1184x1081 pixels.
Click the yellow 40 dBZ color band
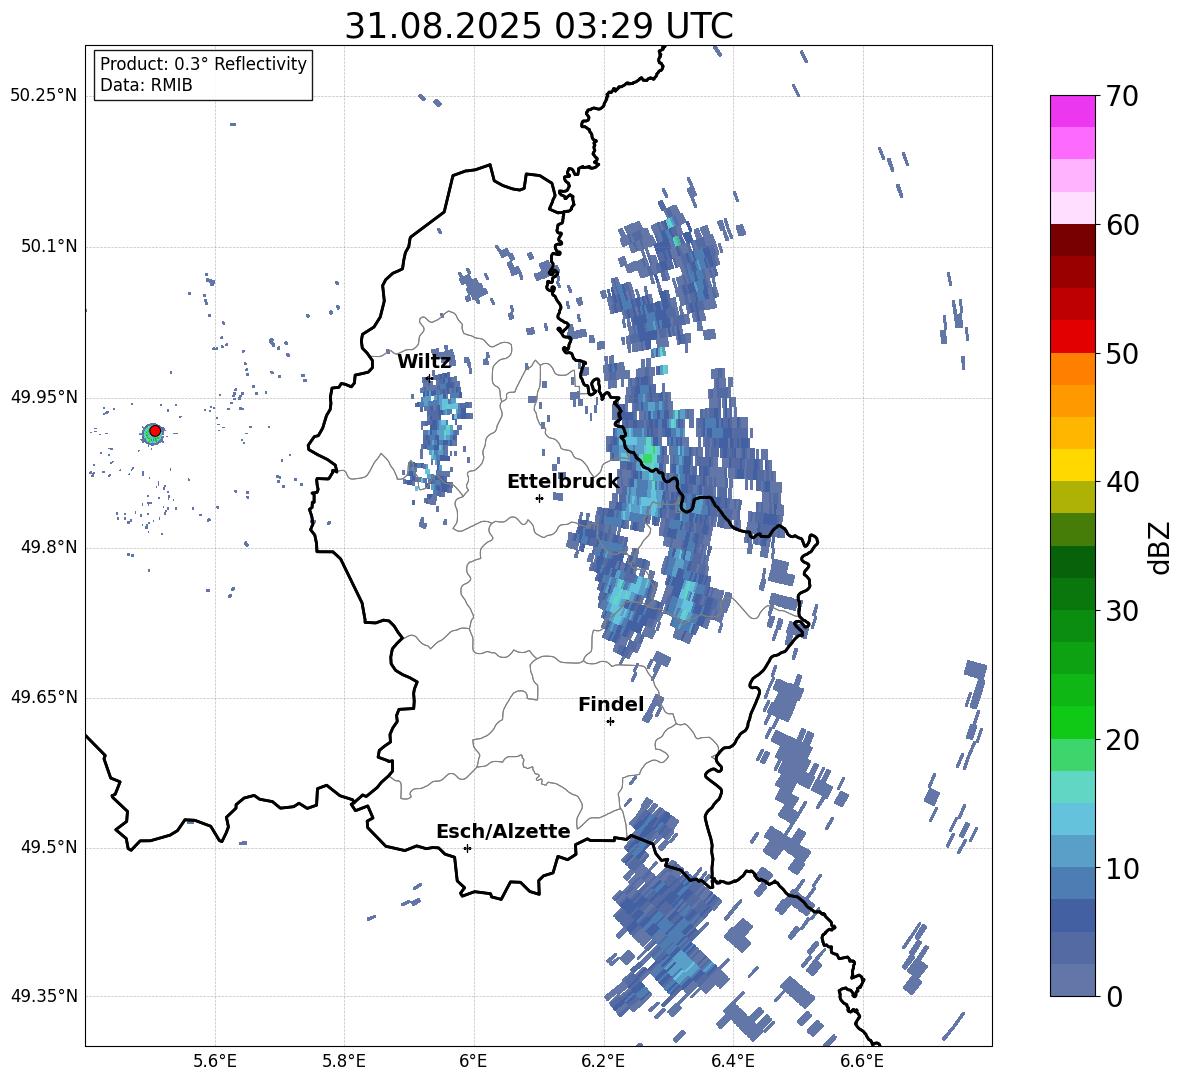click(x=1072, y=465)
